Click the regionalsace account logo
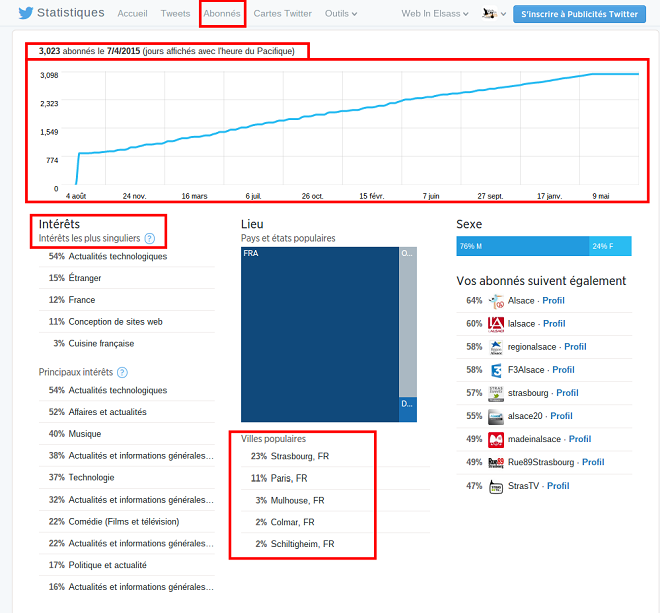Viewport: 660px width, 613px height. (496, 347)
